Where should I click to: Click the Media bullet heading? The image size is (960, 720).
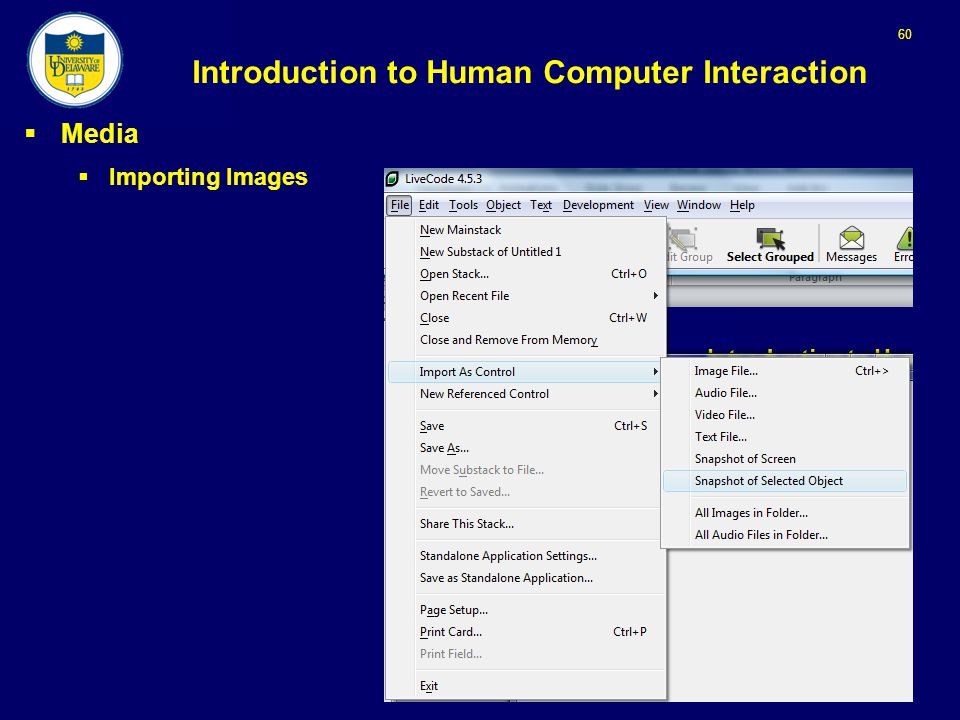click(99, 133)
